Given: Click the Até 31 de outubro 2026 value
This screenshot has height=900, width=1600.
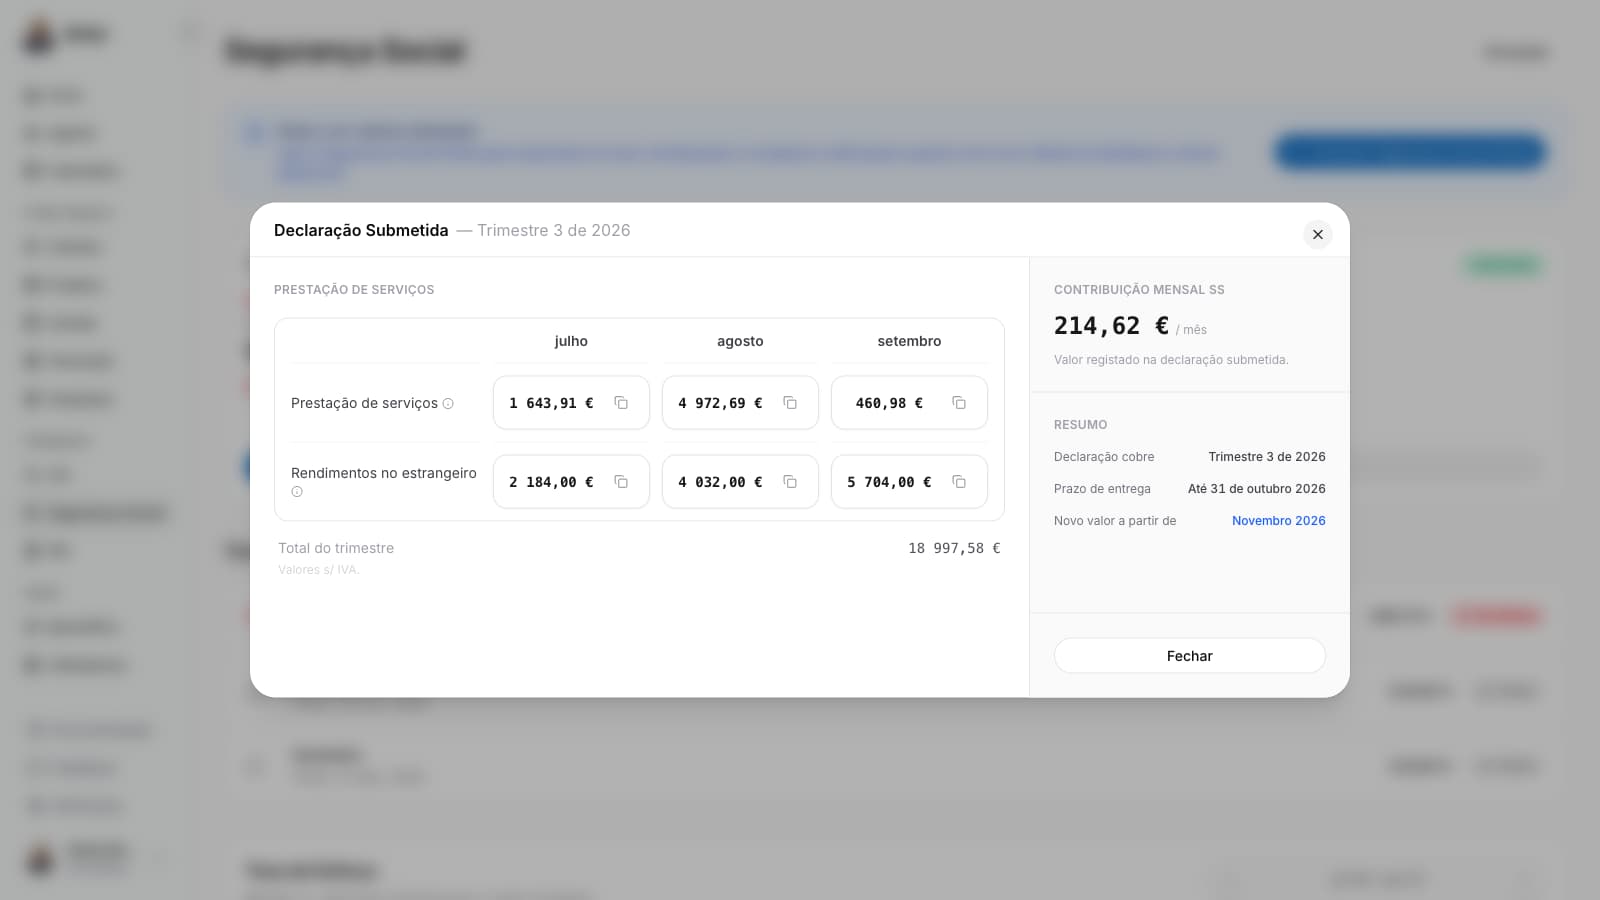Looking at the screenshot, I should [1257, 489].
